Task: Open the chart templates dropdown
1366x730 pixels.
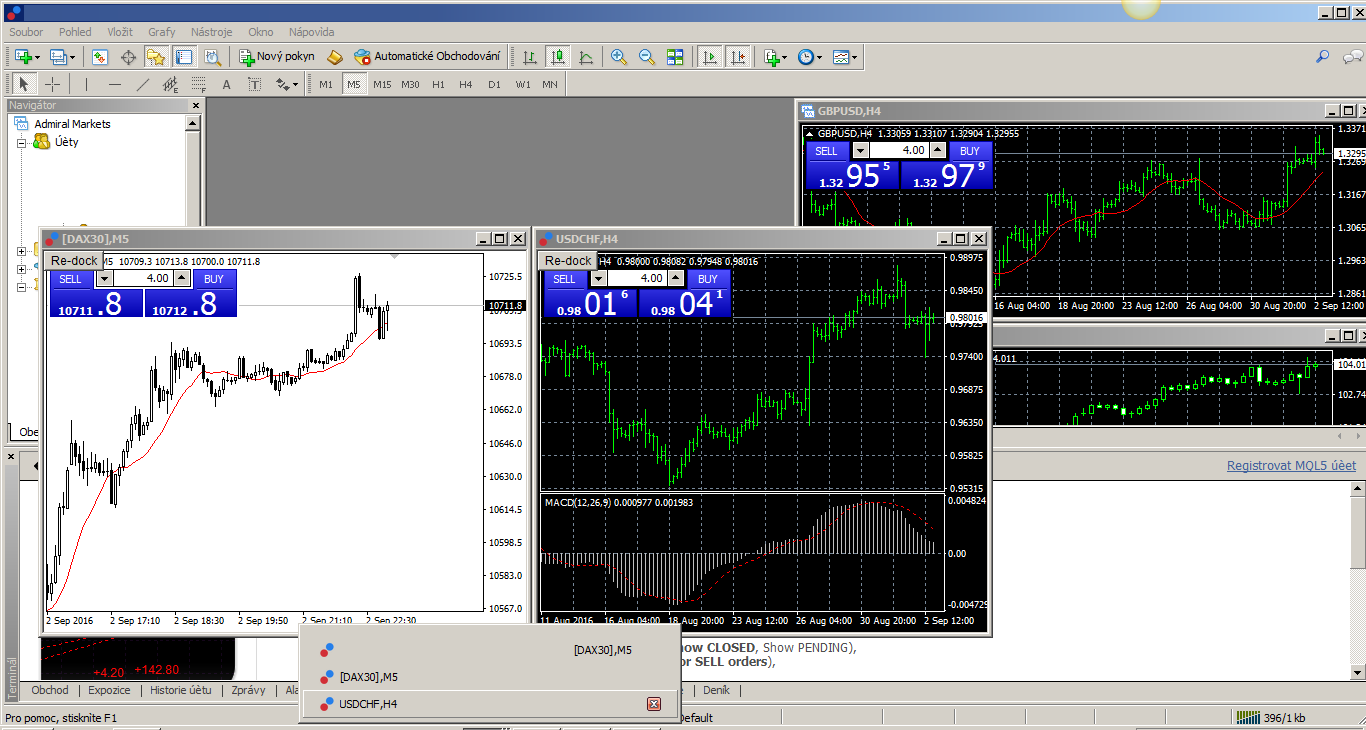Action: tap(845, 57)
